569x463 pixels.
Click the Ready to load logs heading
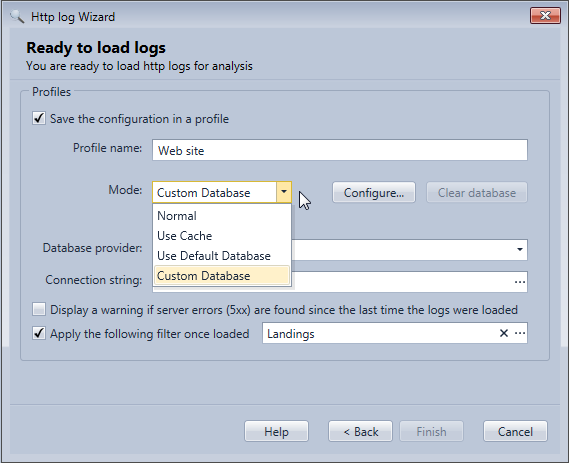pos(96,48)
